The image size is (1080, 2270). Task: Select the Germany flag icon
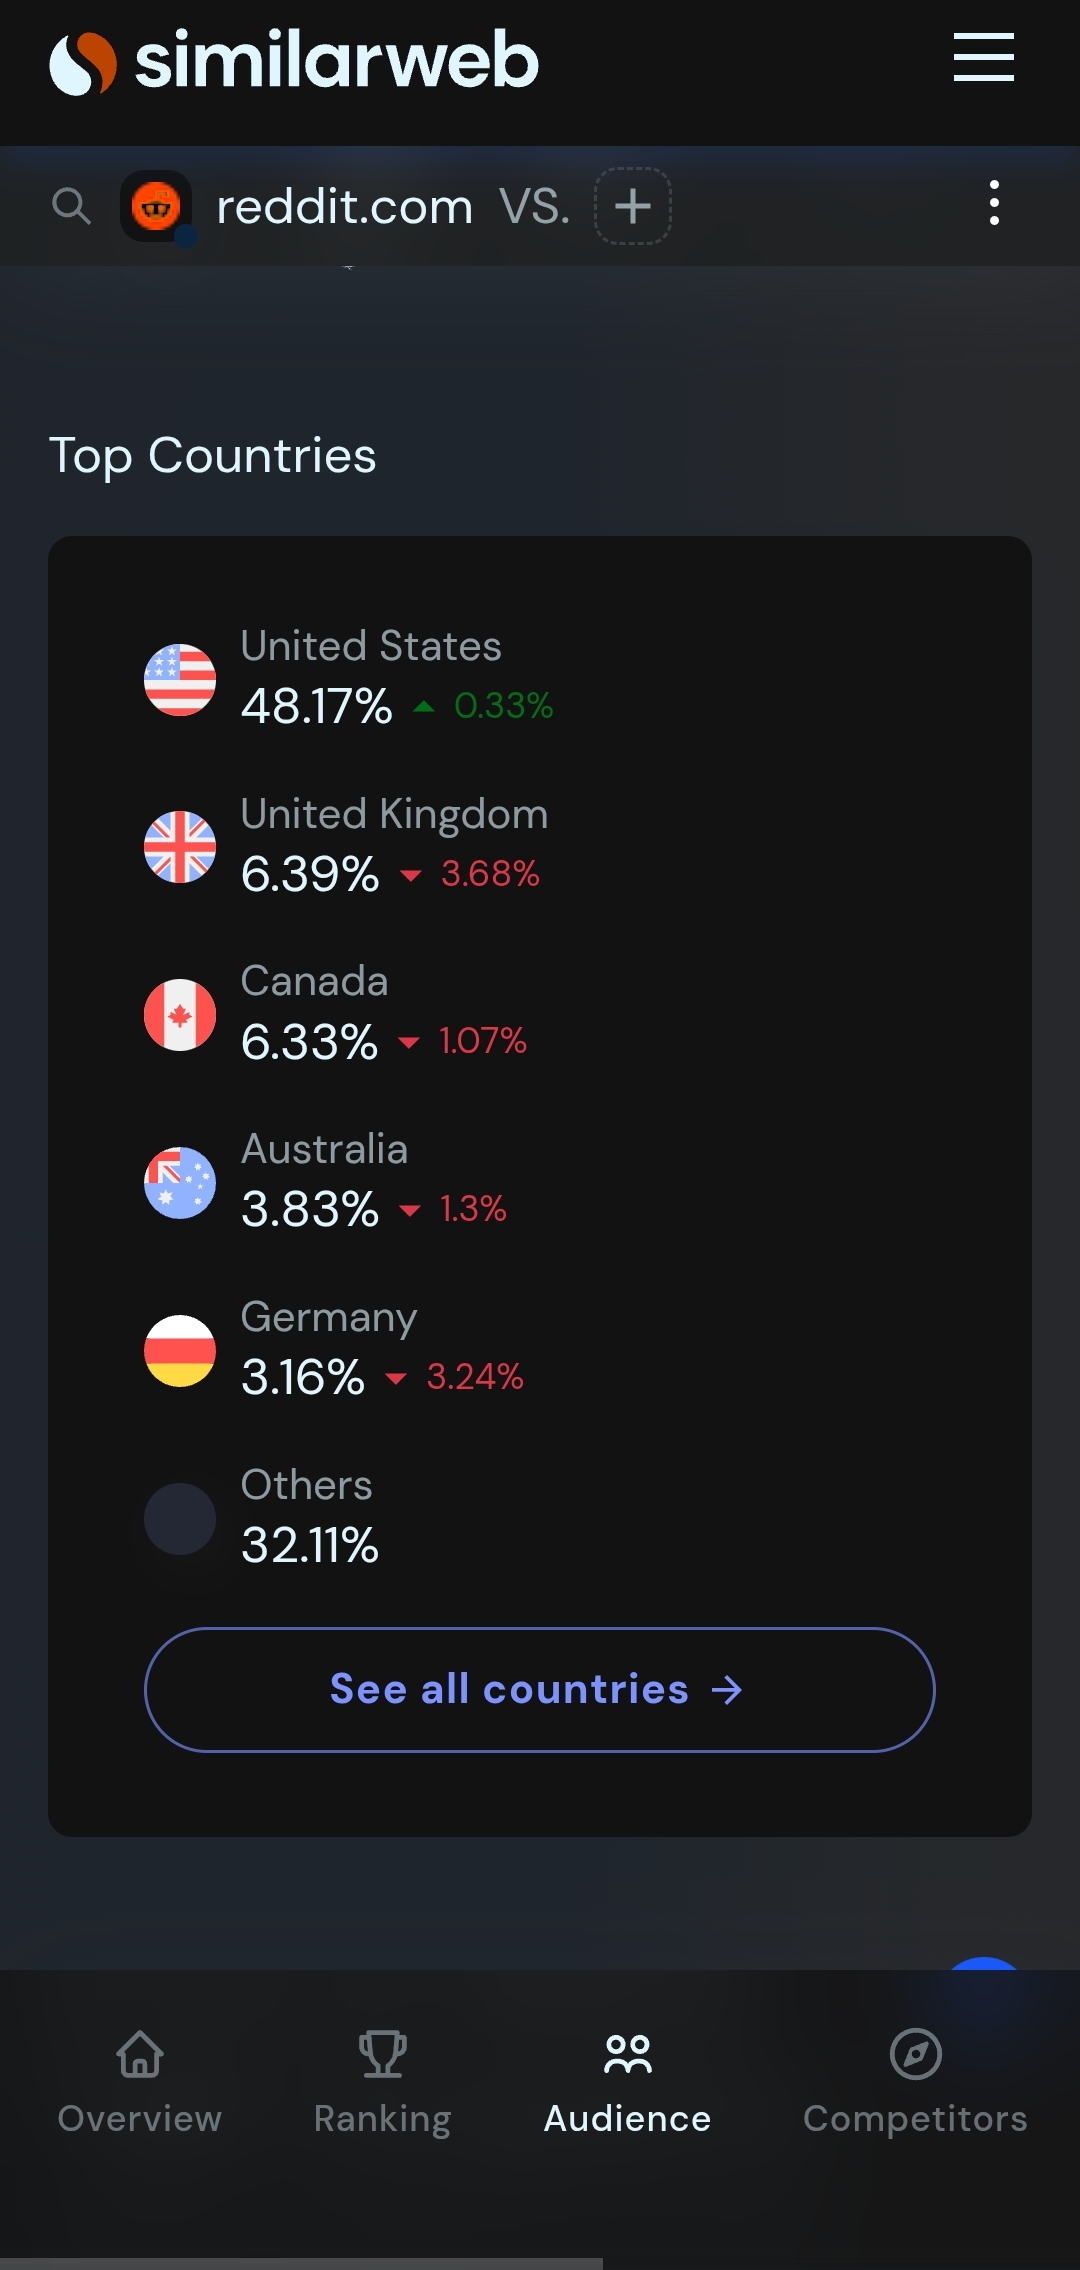tap(180, 1351)
